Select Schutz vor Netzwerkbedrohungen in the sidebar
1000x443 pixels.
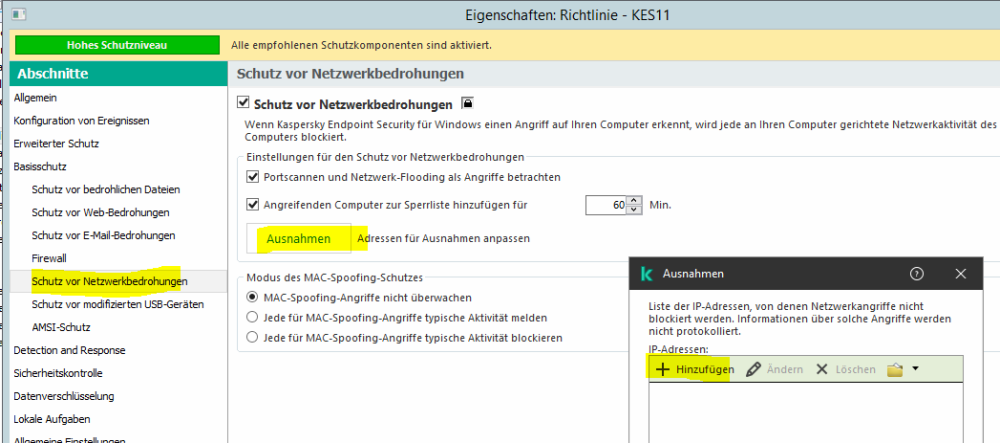[110, 281]
